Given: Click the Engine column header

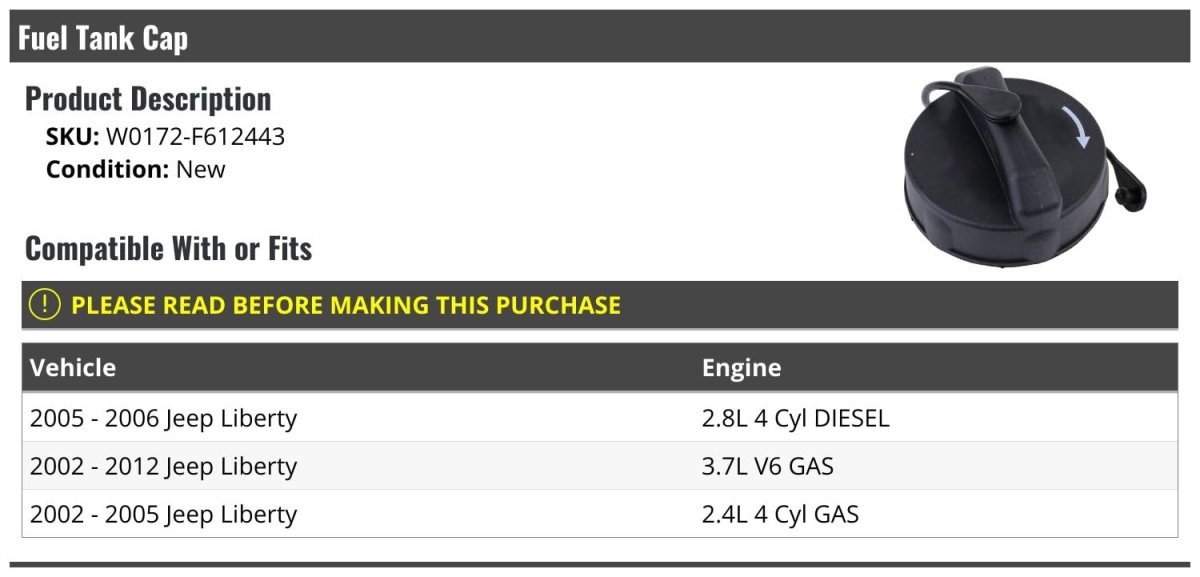Looking at the screenshot, I should [x=741, y=367].
